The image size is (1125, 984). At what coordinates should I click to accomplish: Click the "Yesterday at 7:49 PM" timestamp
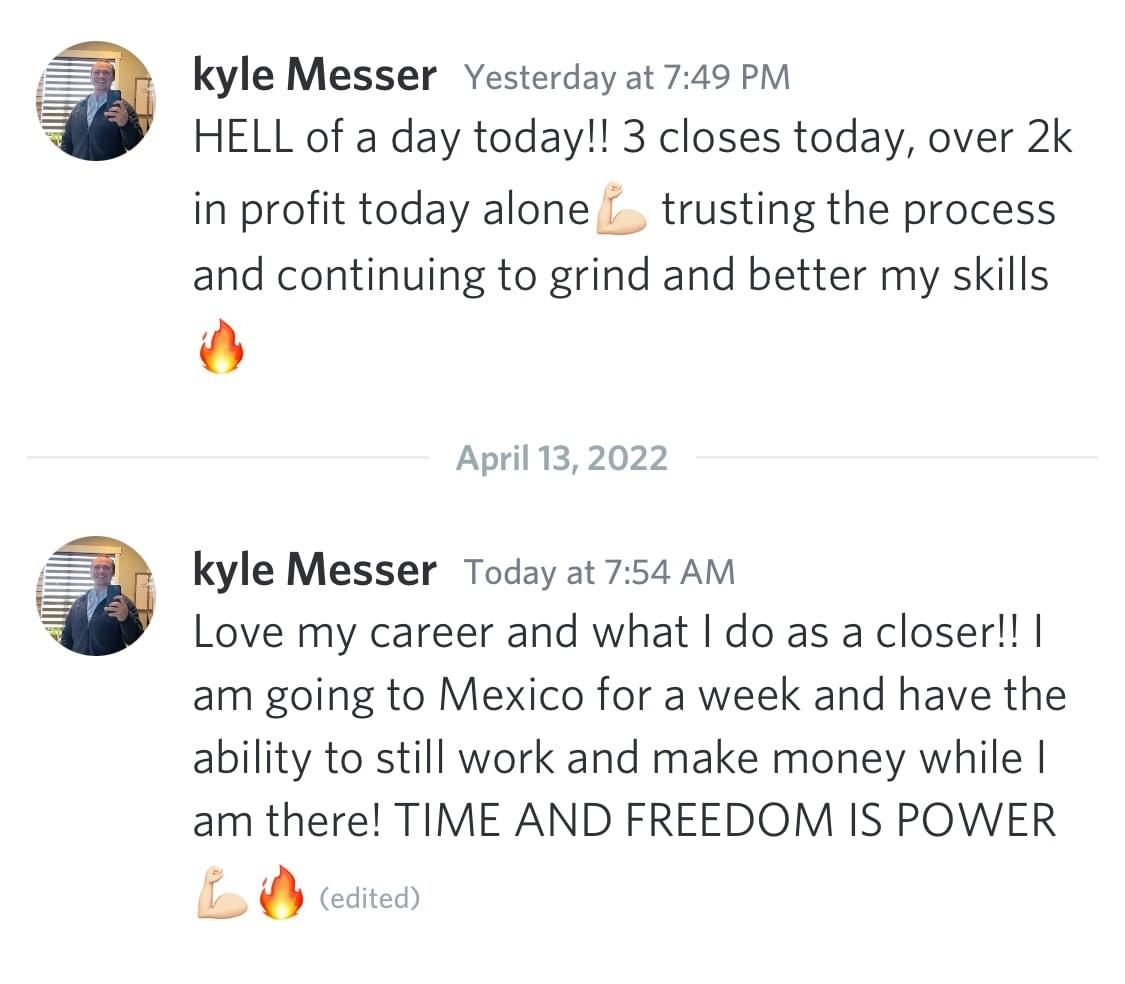(627, 77)
